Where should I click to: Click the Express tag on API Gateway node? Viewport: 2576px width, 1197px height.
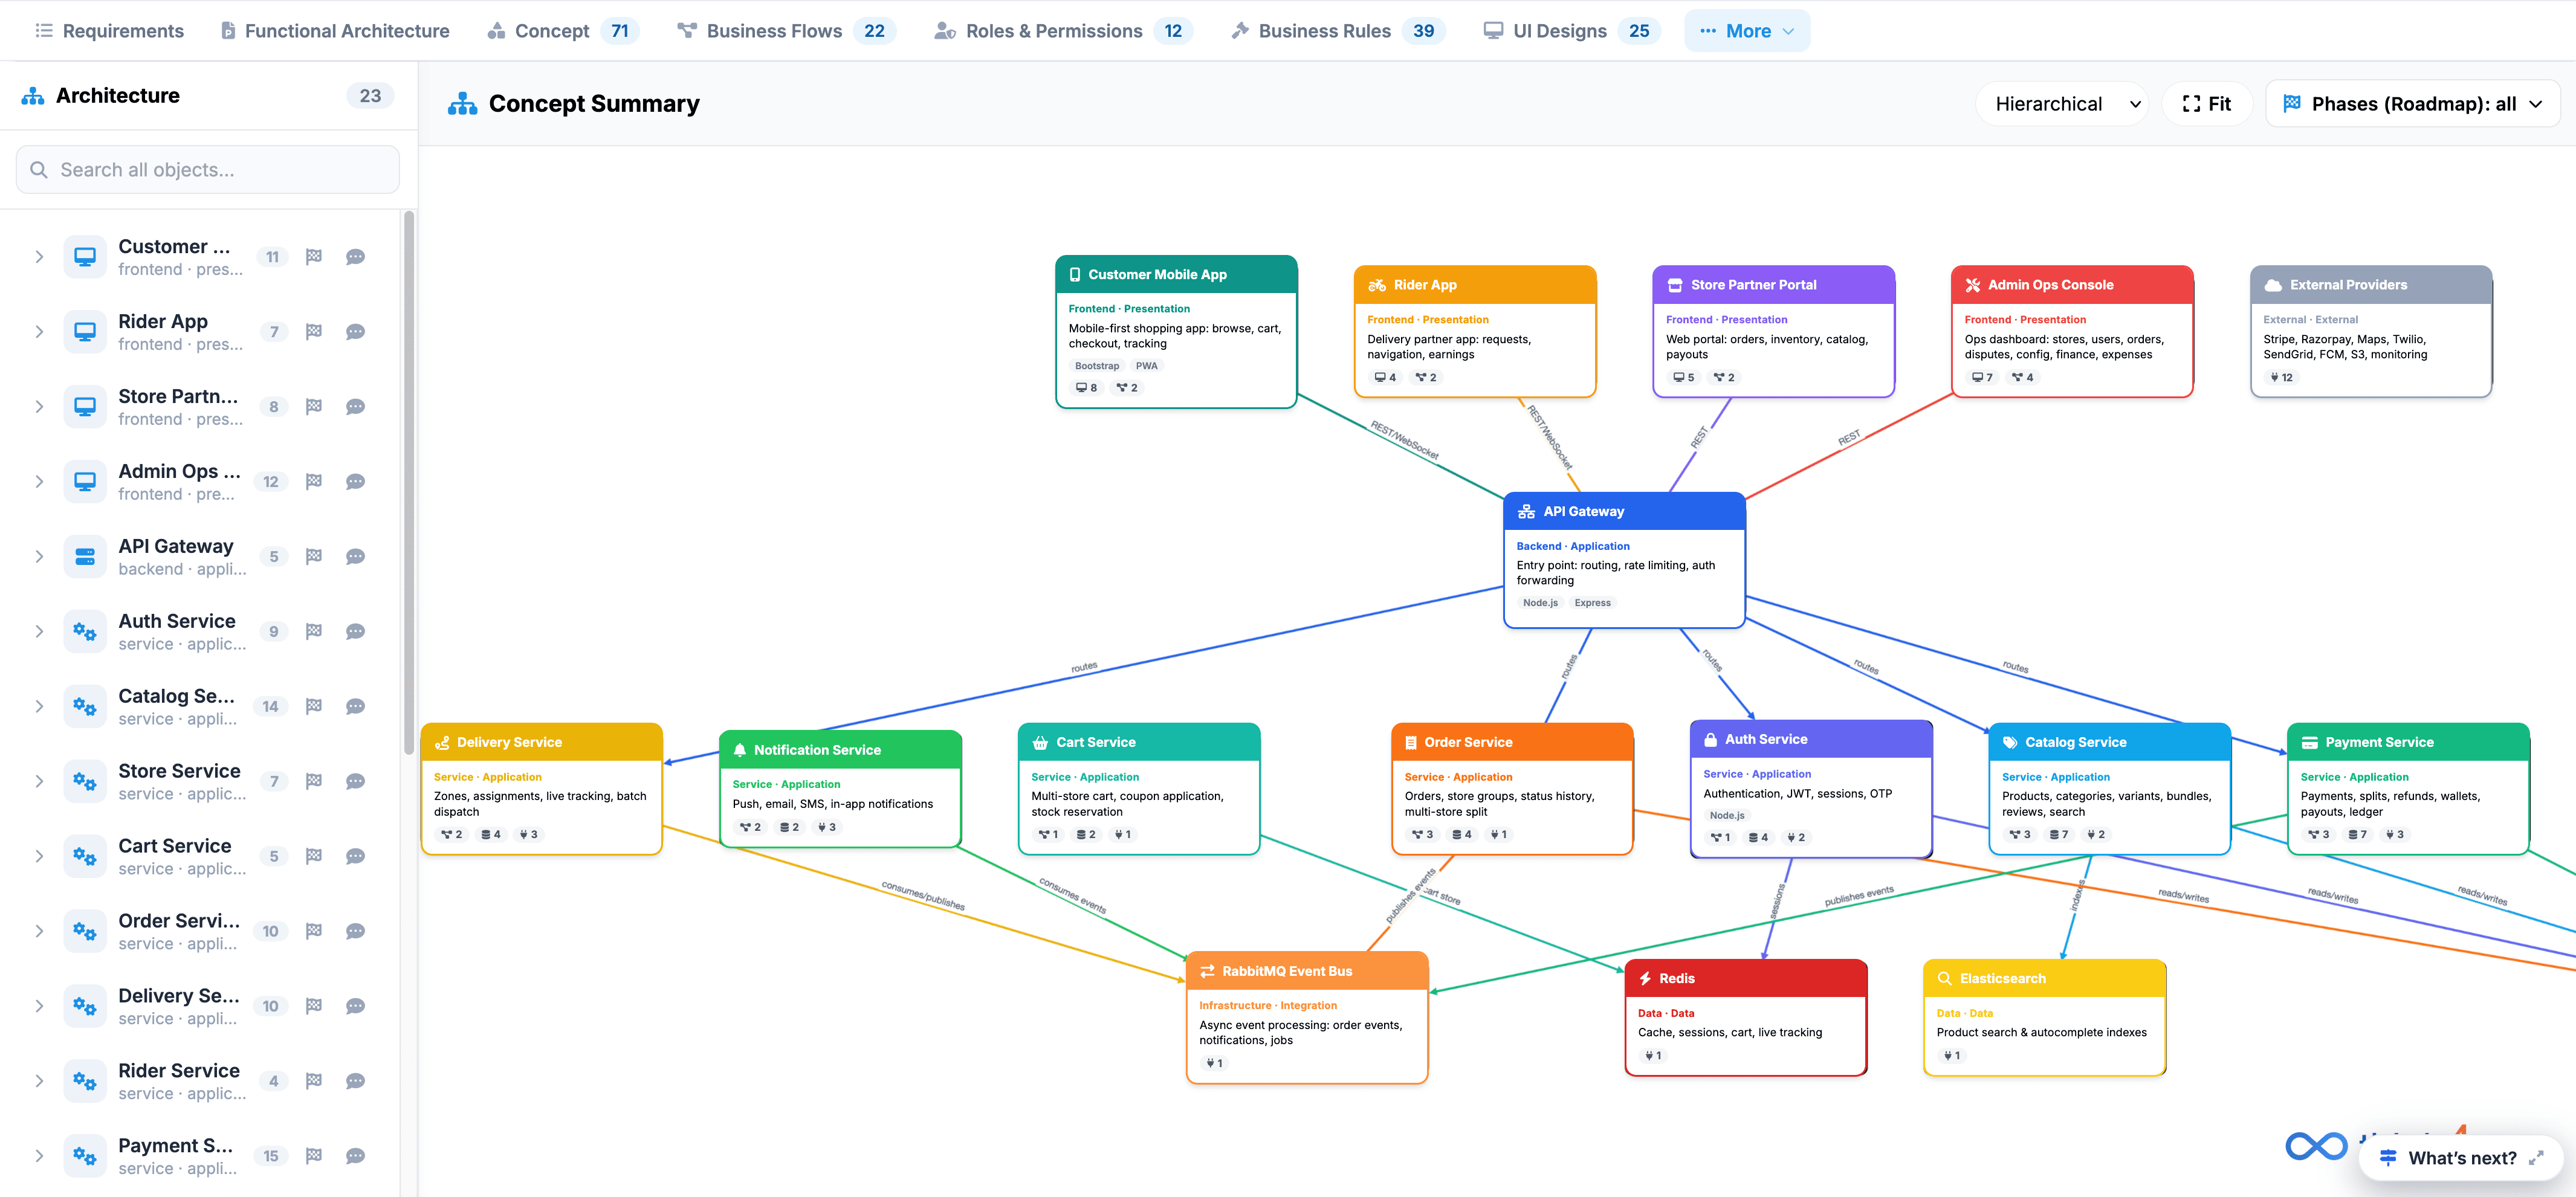(x=1592, y=603)
